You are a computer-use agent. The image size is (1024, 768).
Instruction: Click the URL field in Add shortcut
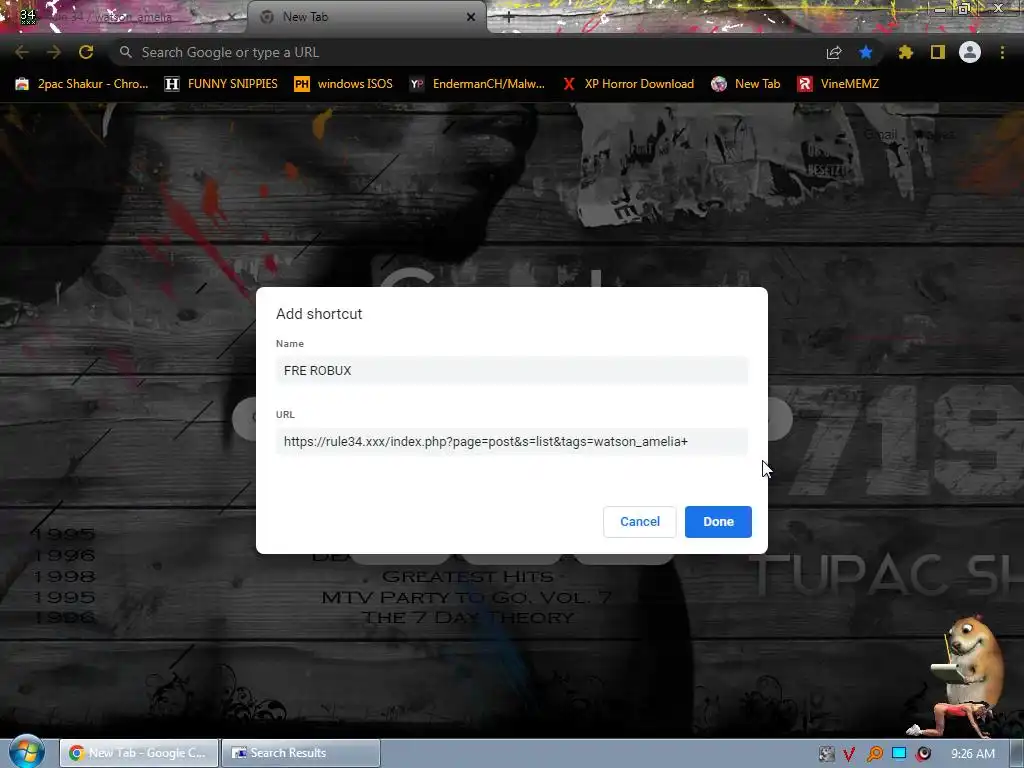point(511,441)
